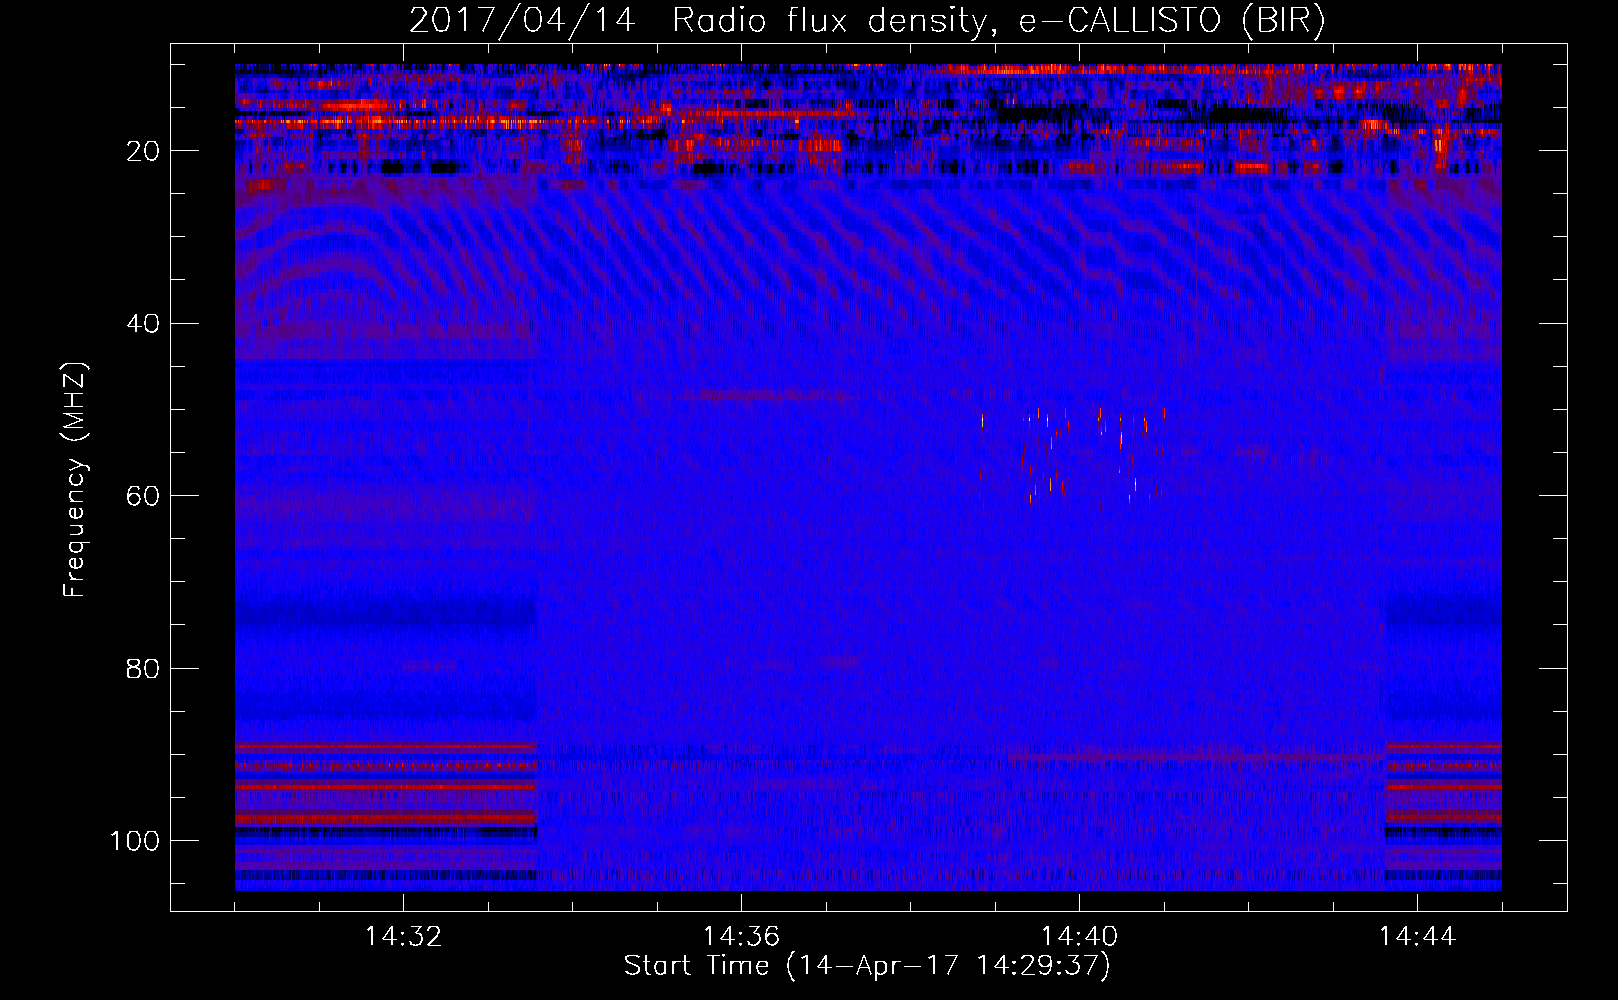
Task: Click the 'Start Time (14-Apr-17 14:29:37)' x-axis label
Action: [867, 966]
